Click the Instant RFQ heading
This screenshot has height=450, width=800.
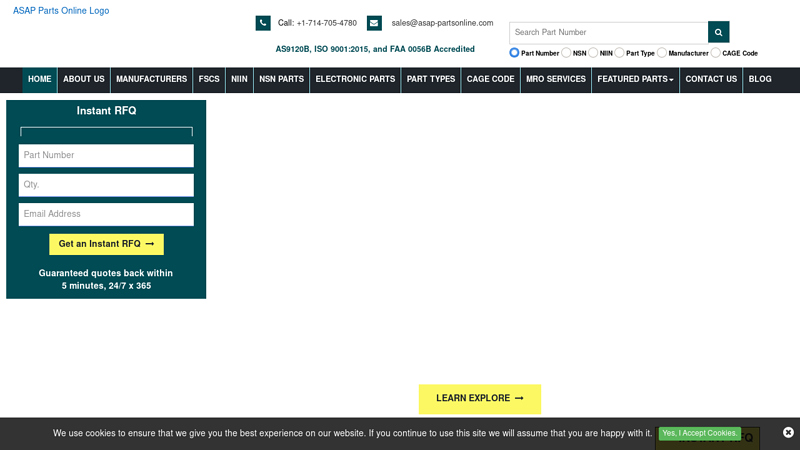pyautogui.click(x=106, y=111)
